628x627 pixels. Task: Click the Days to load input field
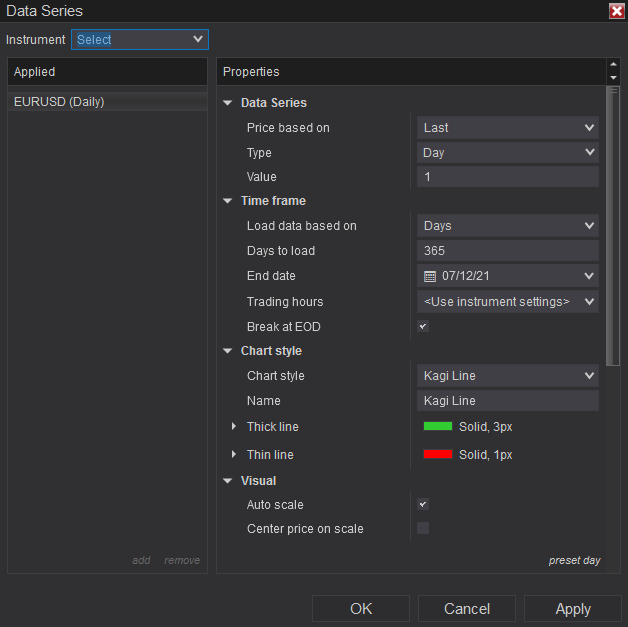[x=507, y=251]
